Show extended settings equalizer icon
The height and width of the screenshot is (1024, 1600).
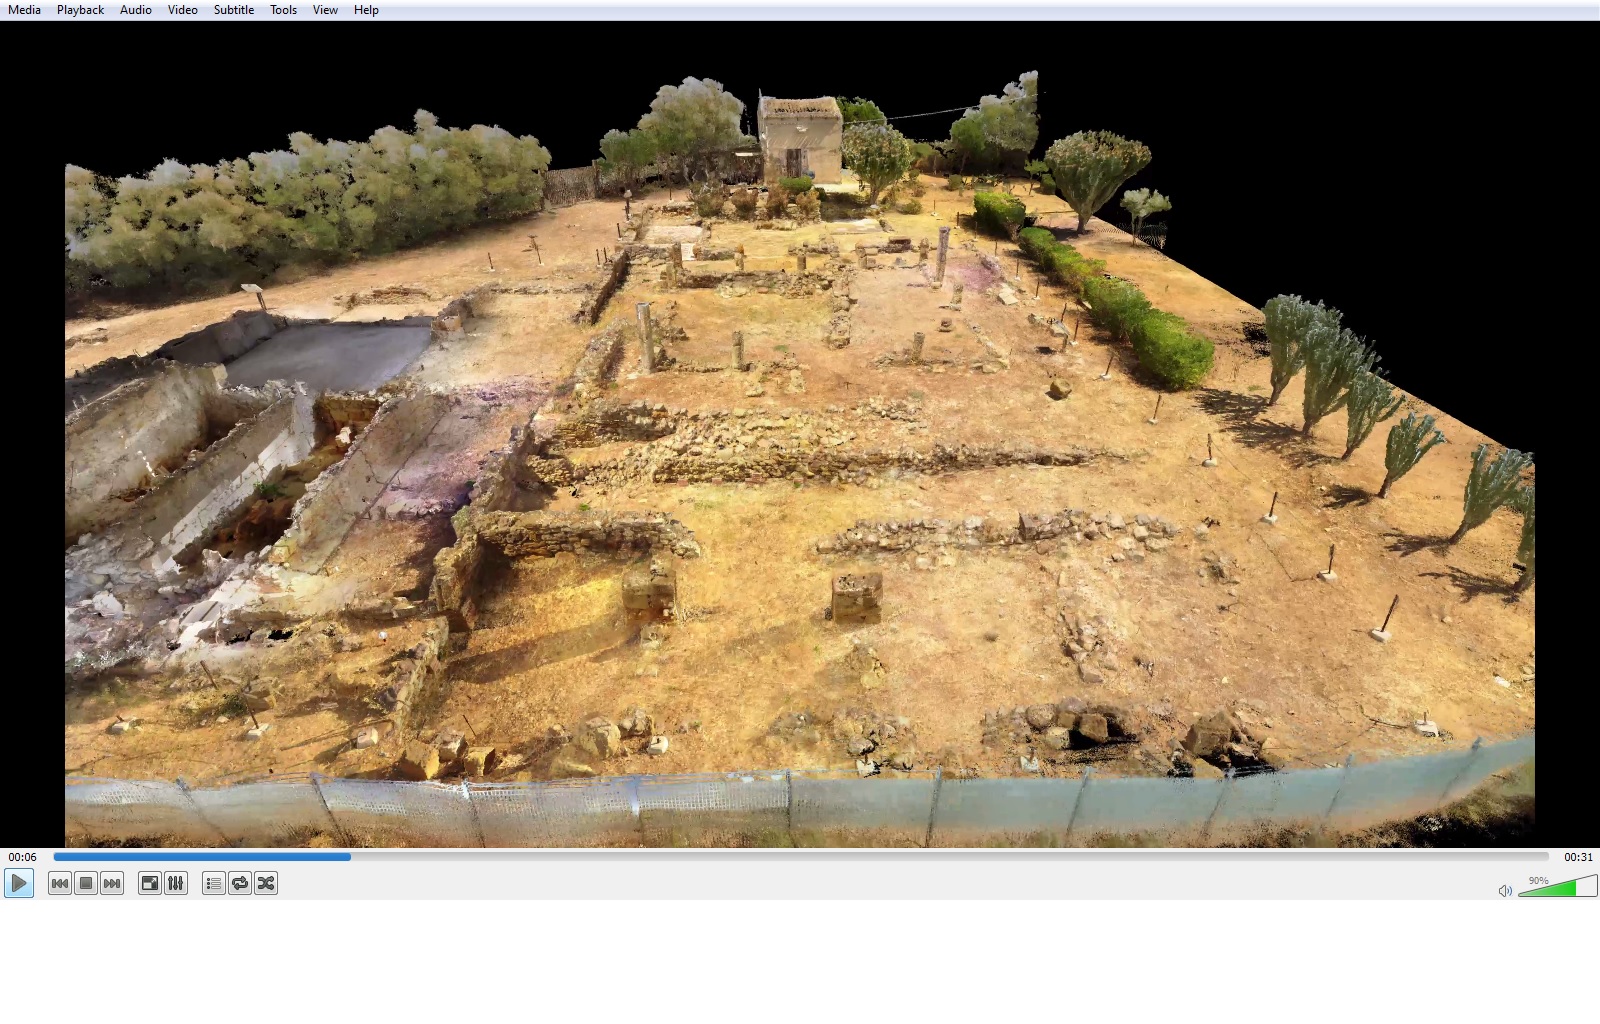[176, 883]
